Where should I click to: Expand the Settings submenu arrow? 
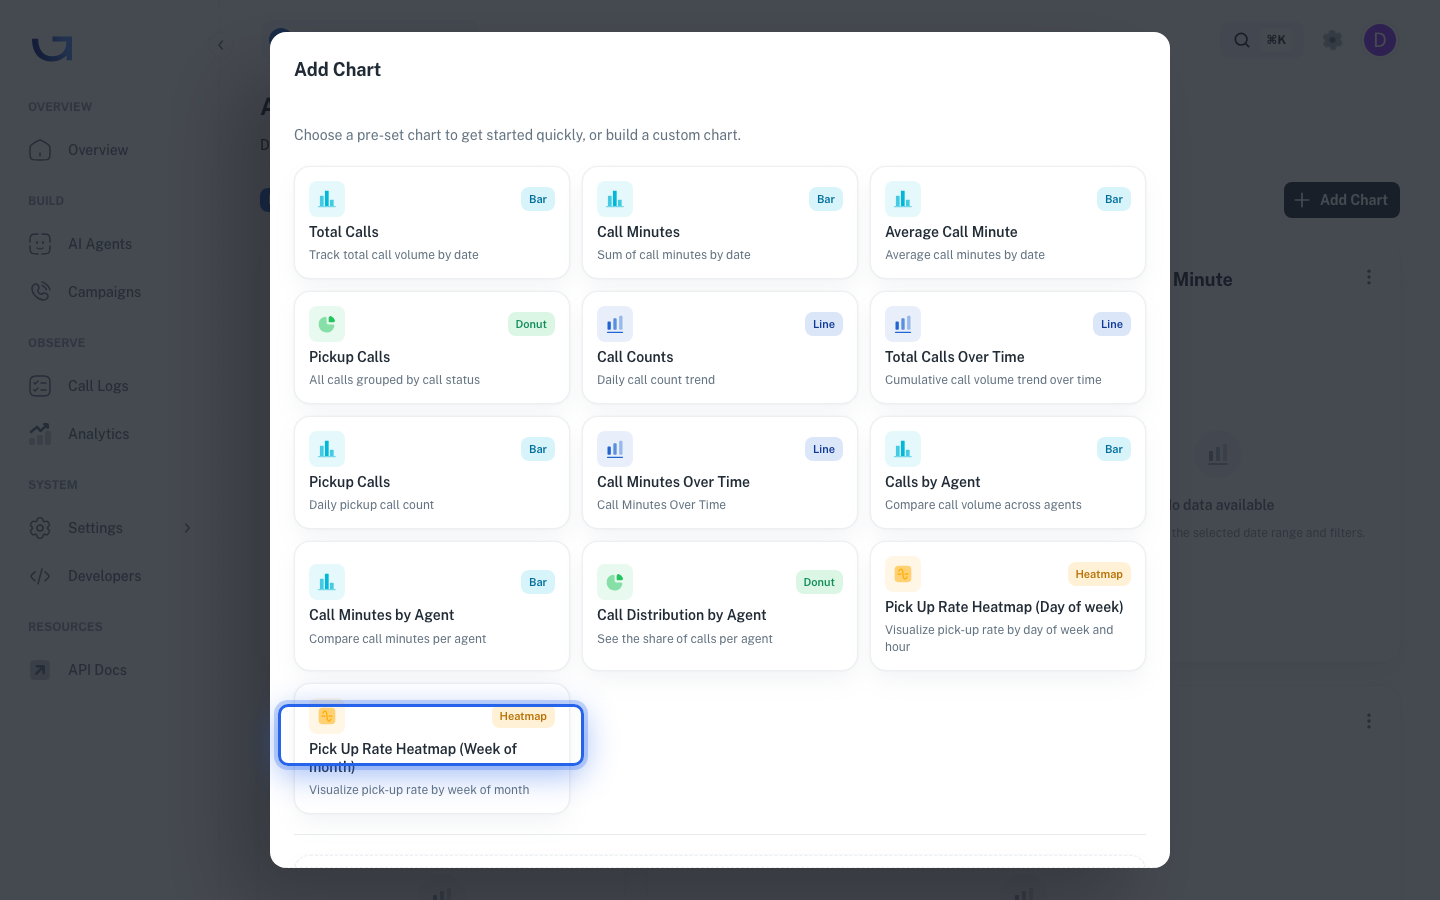(x=187, y=528)
